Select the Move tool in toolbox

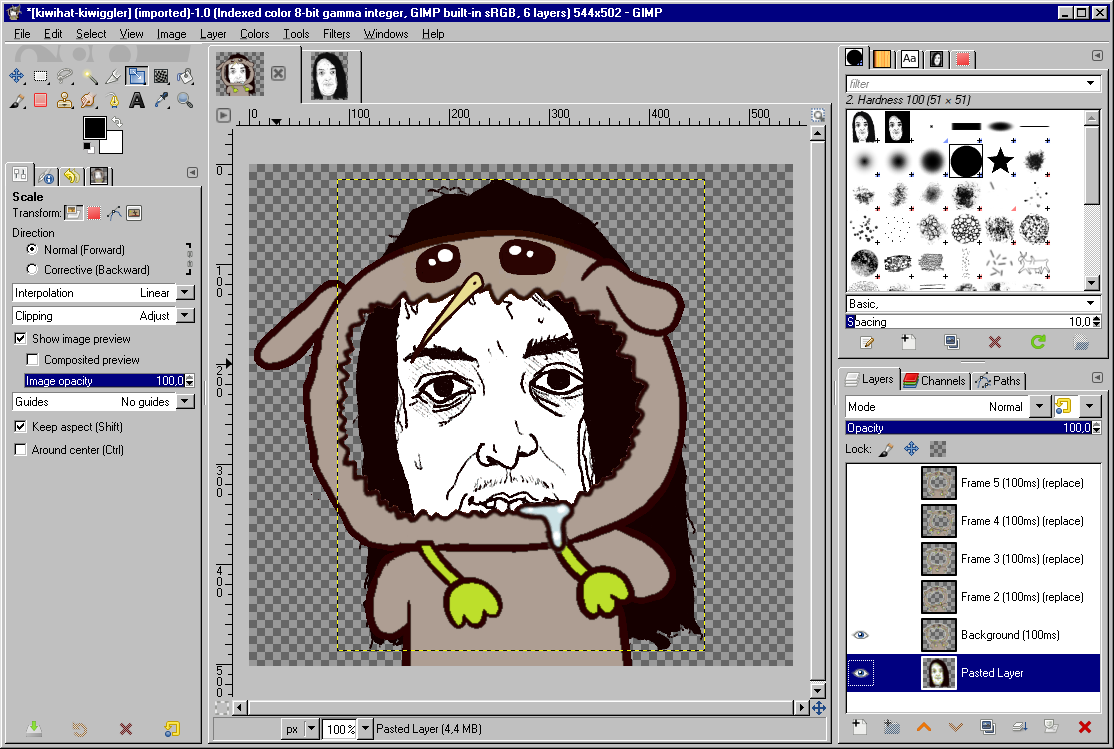click(16, 76)
